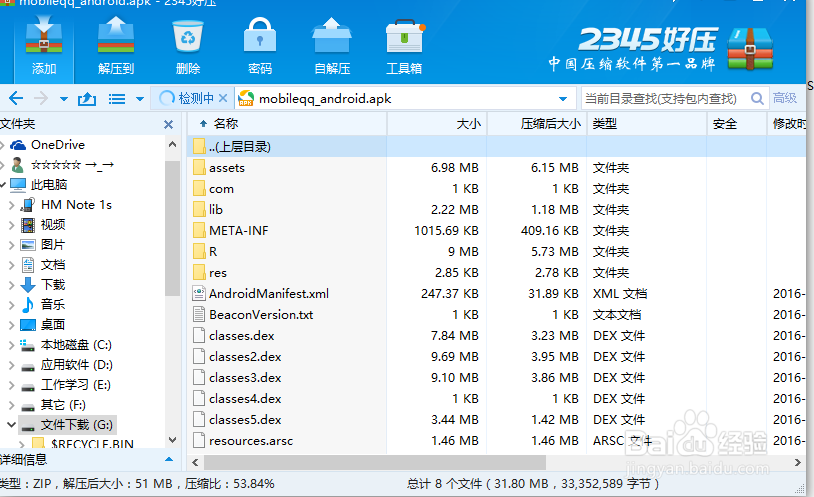
Task: Click horizontal scrollbar left arrow
Action: coord(195,462)
